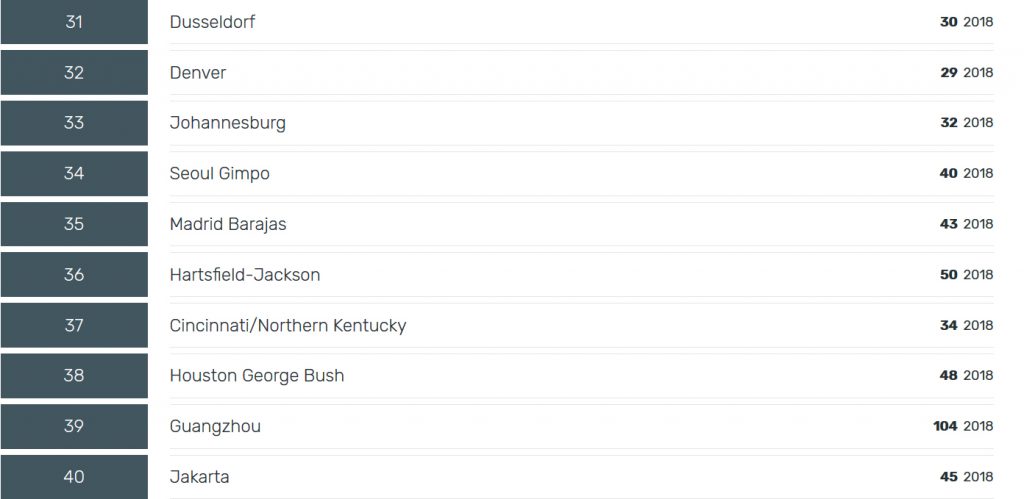Image resolution: width=1024 pixels, height=499 pixels.
Task: Click the rank 33 number box
Action: [x=74, y=123]
